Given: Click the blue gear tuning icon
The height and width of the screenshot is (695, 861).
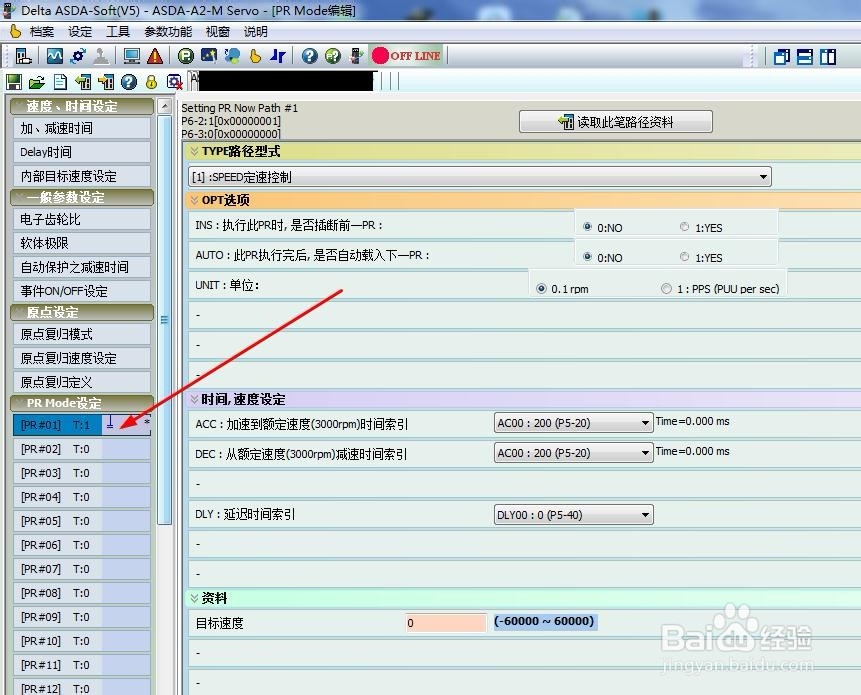Looking at the screenshot, I should (78, 56).
